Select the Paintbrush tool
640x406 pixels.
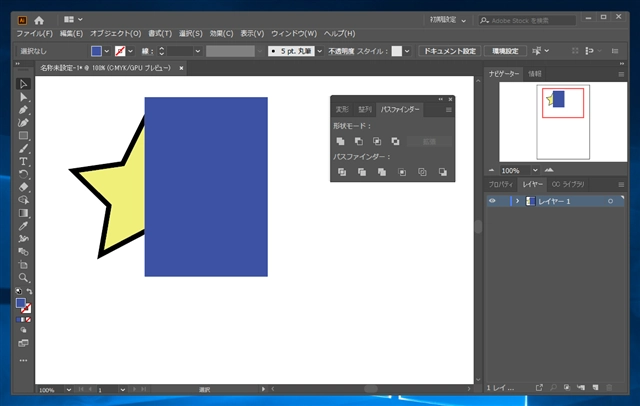pos(23,149)
